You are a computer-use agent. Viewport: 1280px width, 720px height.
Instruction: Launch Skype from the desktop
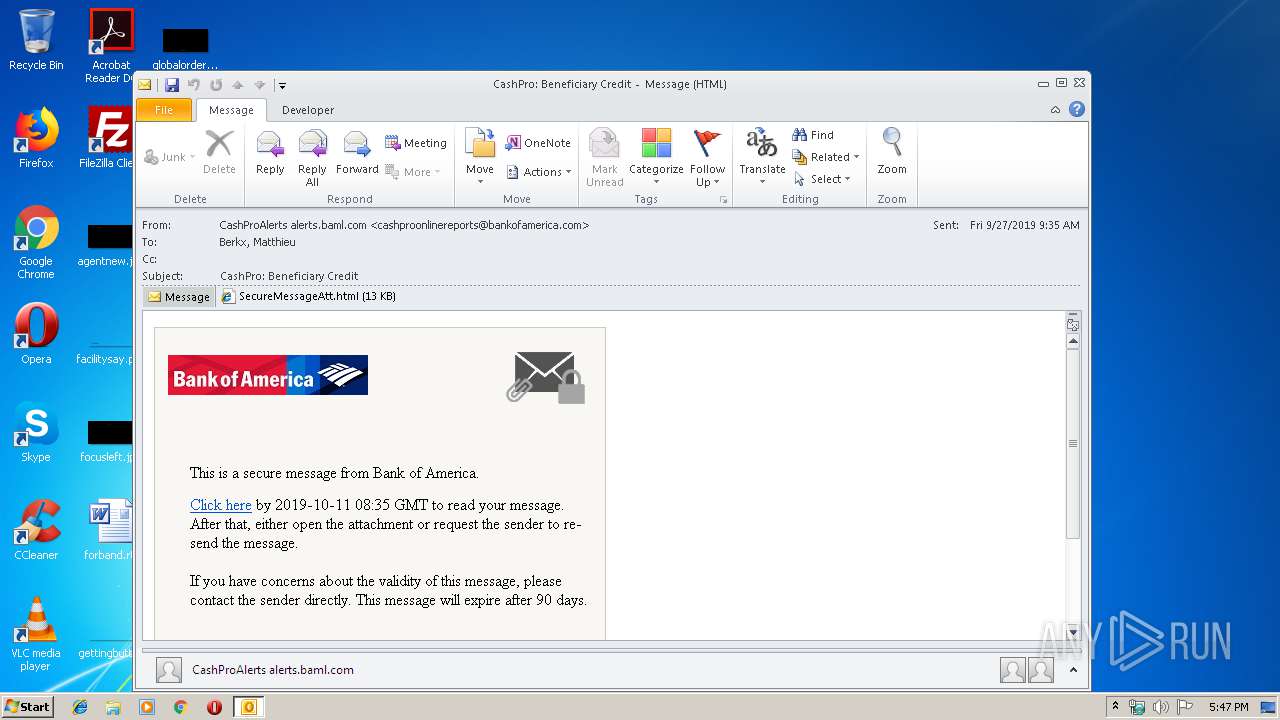[36, 433]
